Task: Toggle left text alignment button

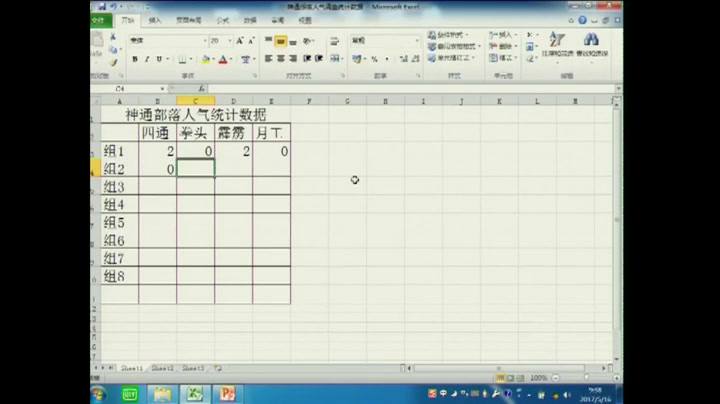Action: [x=268, y=59]
